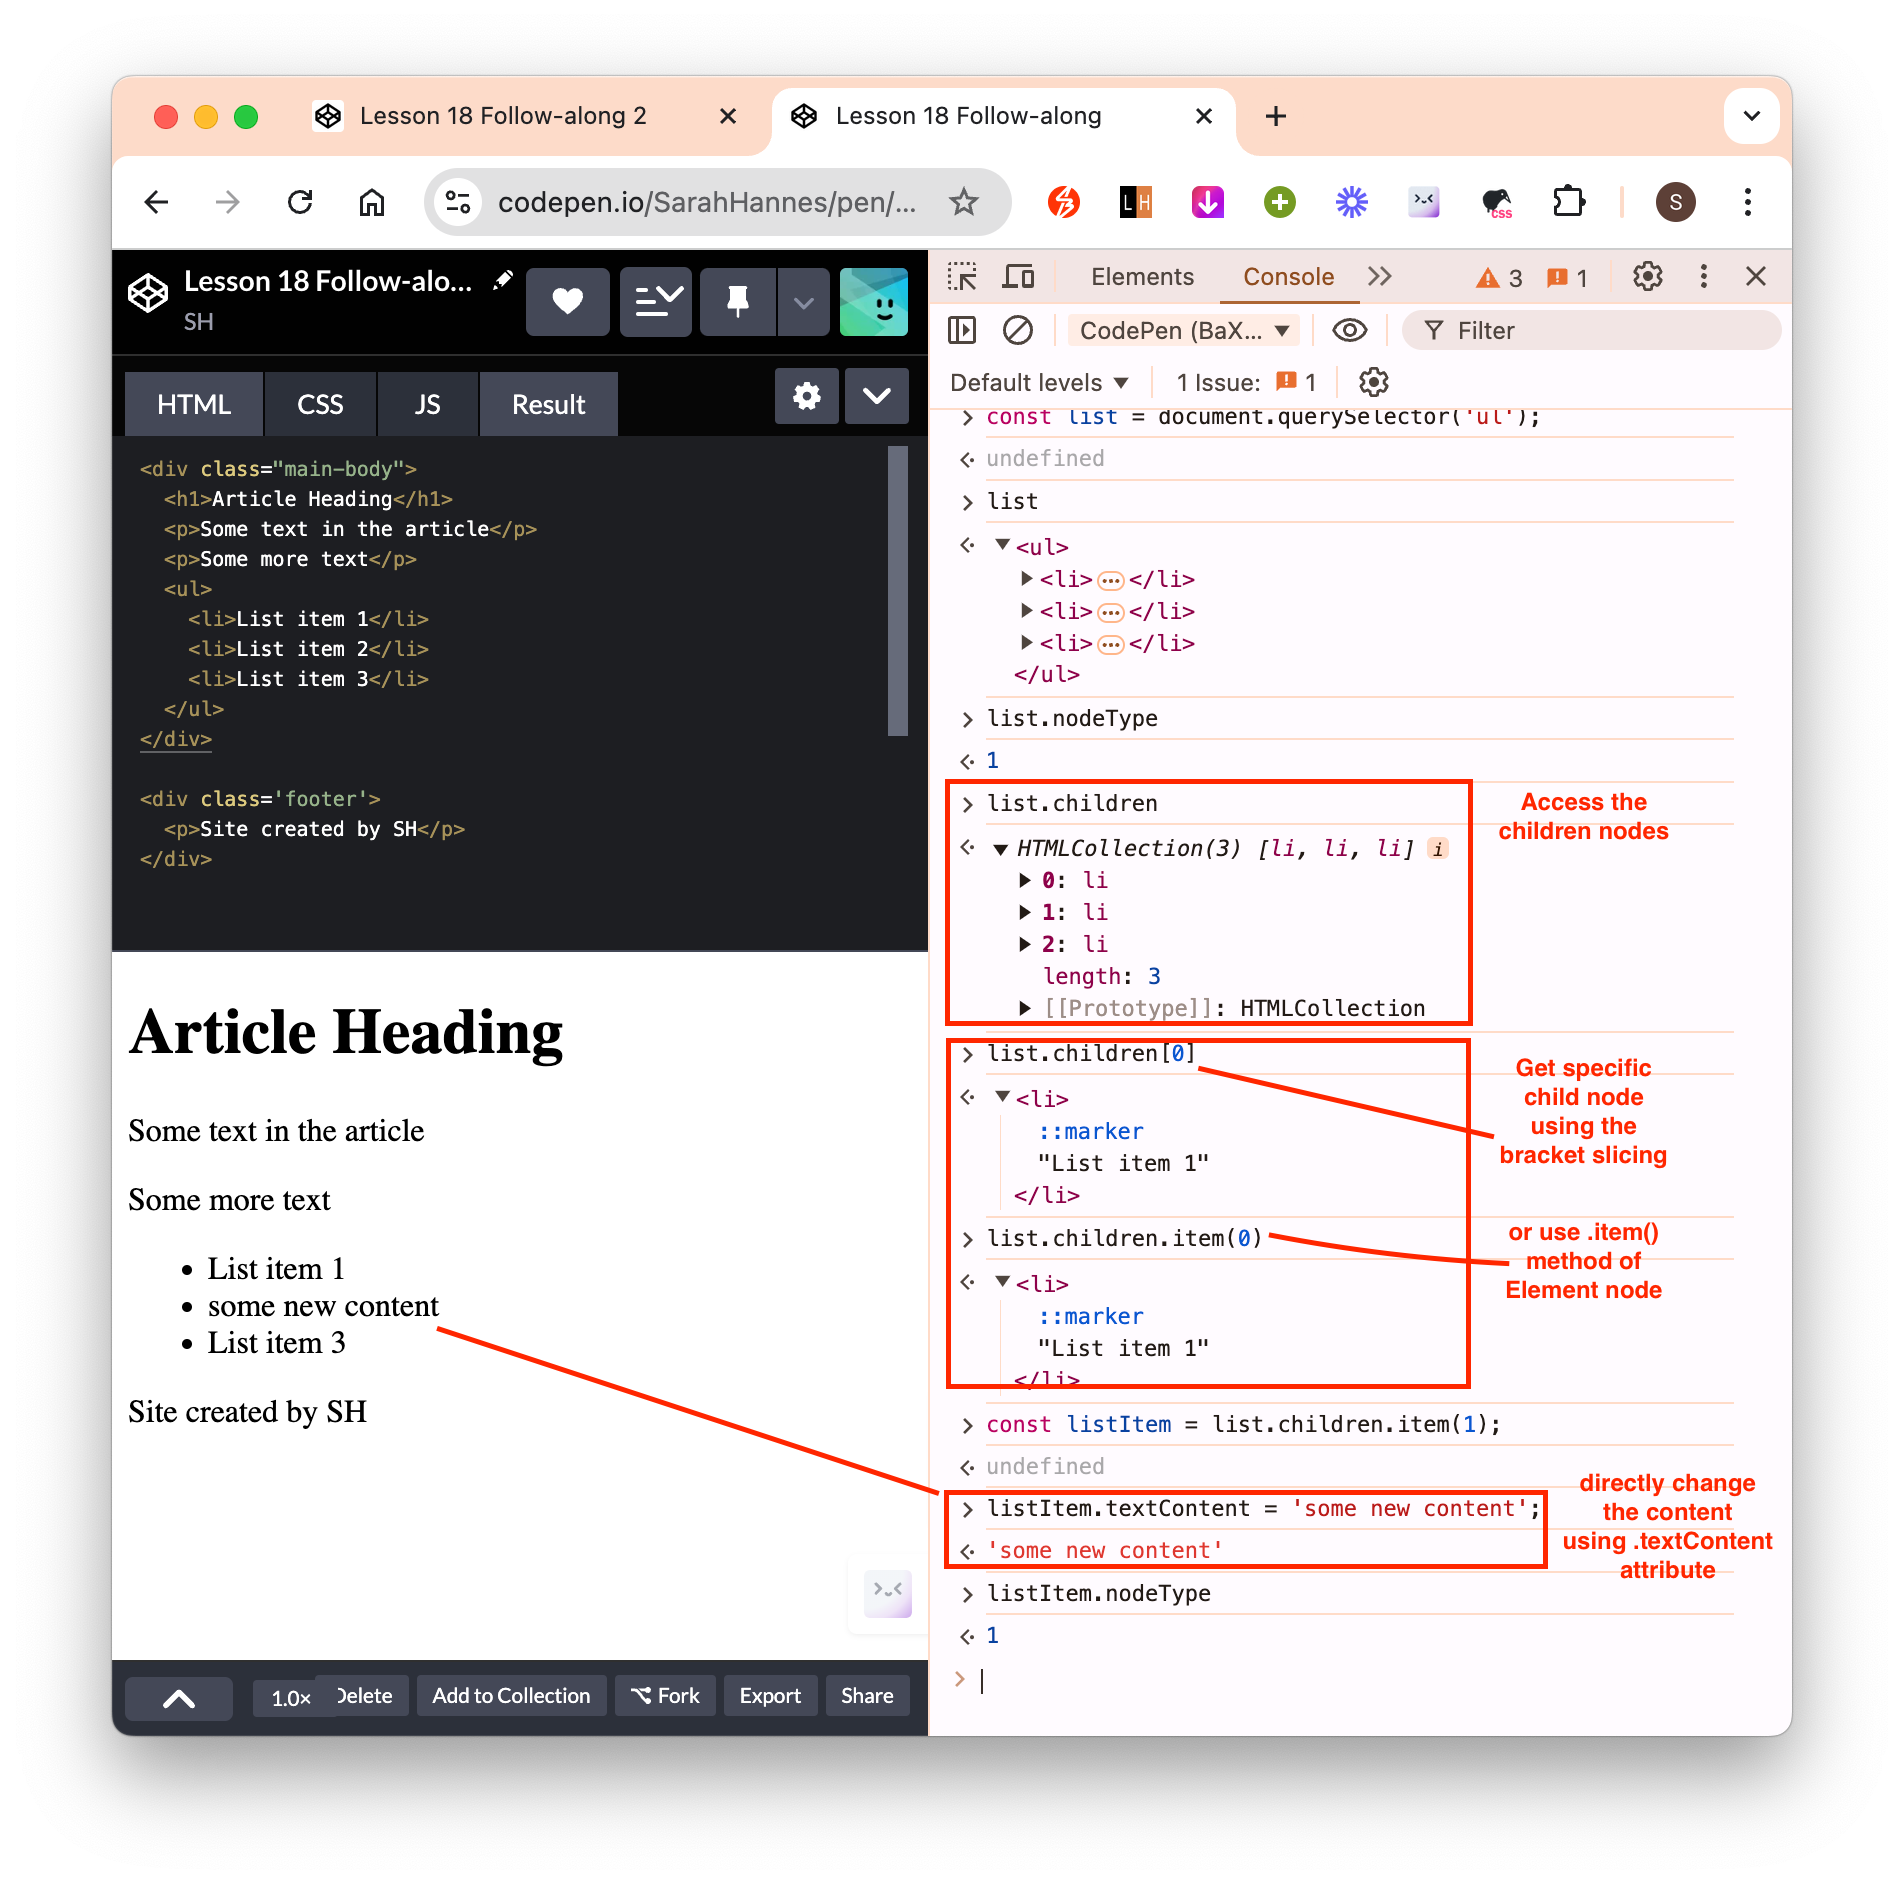Love this pen with the heart button
This screenshot has width=1904, height=1884.
coord(568,301)
